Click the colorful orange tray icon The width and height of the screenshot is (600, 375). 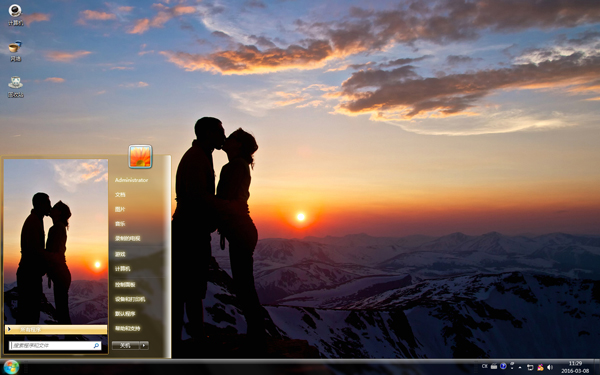[x=540, y=367]
